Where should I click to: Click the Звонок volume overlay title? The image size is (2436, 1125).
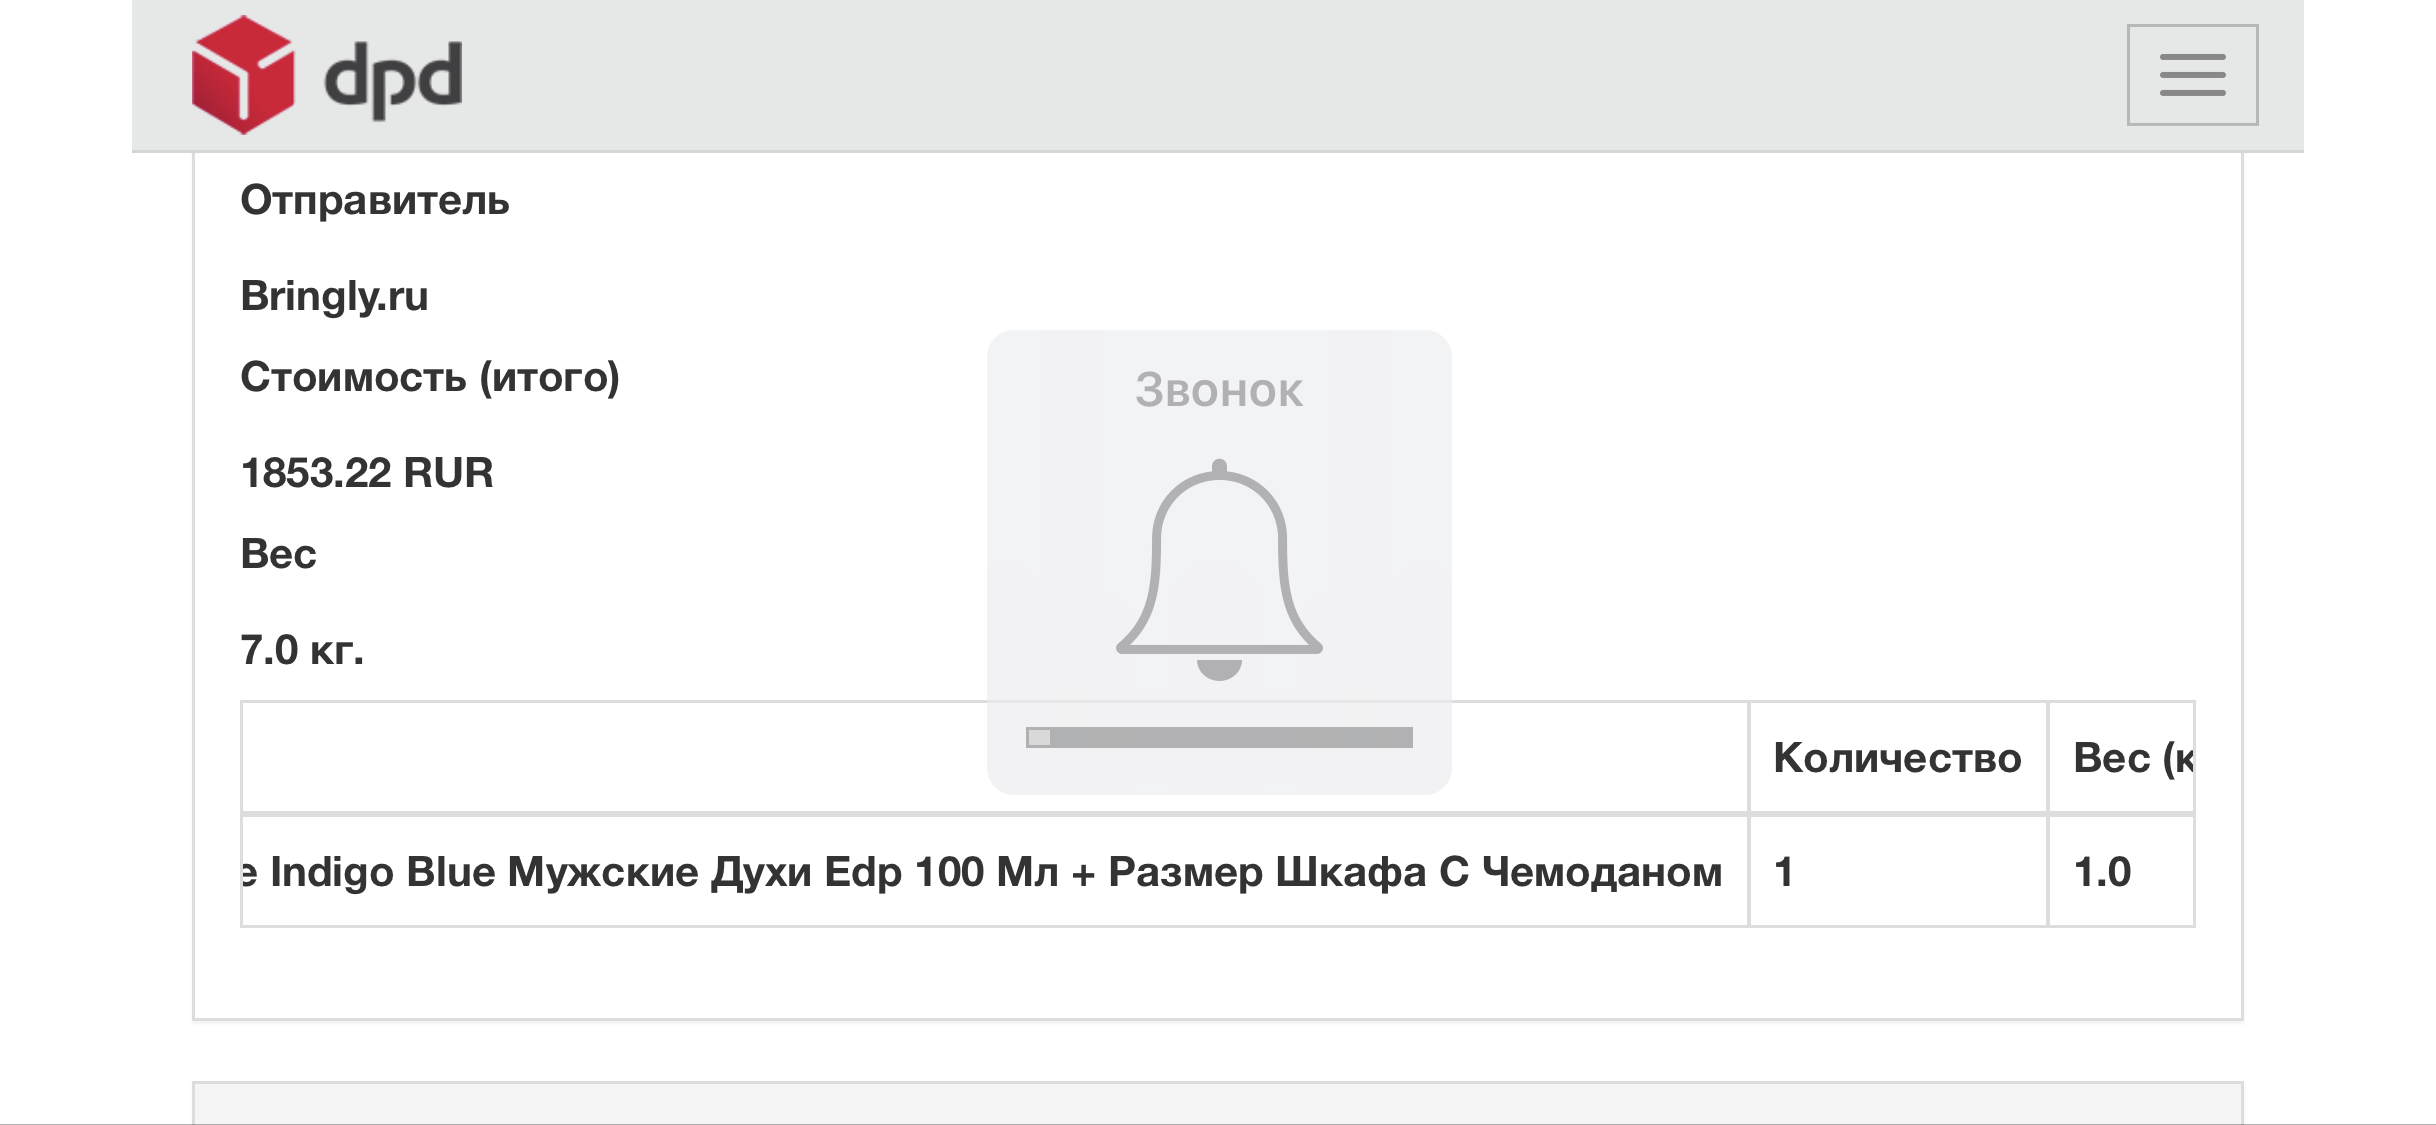click(1219, 391)
